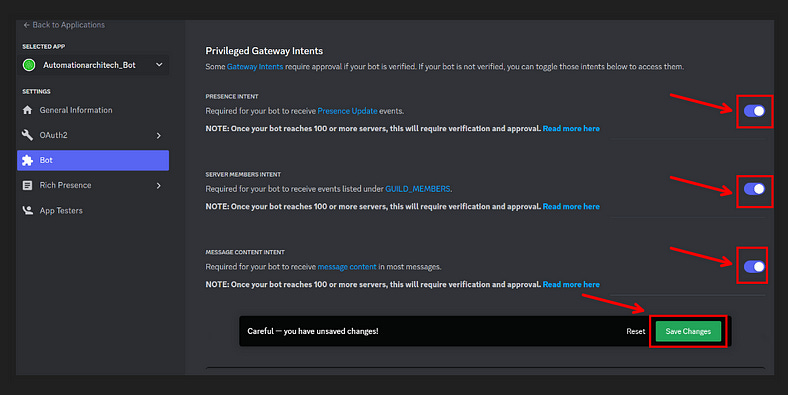Click the SELECTED APP label

[44, 47]
